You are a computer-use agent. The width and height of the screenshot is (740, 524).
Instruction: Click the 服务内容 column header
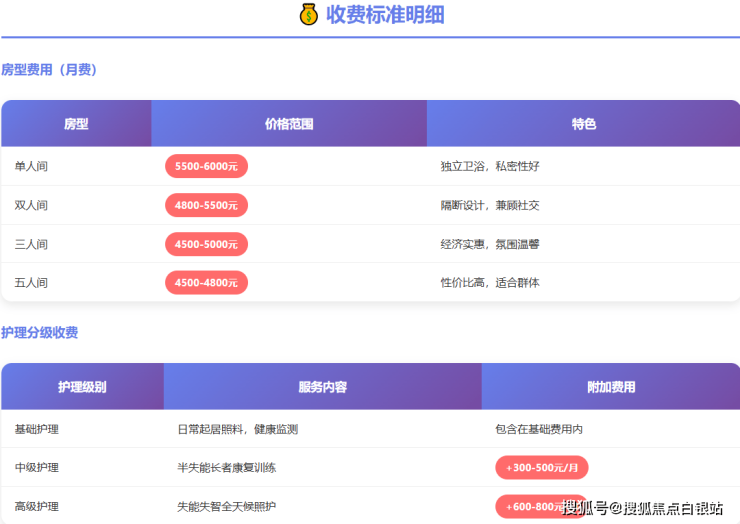pos(322,387)
